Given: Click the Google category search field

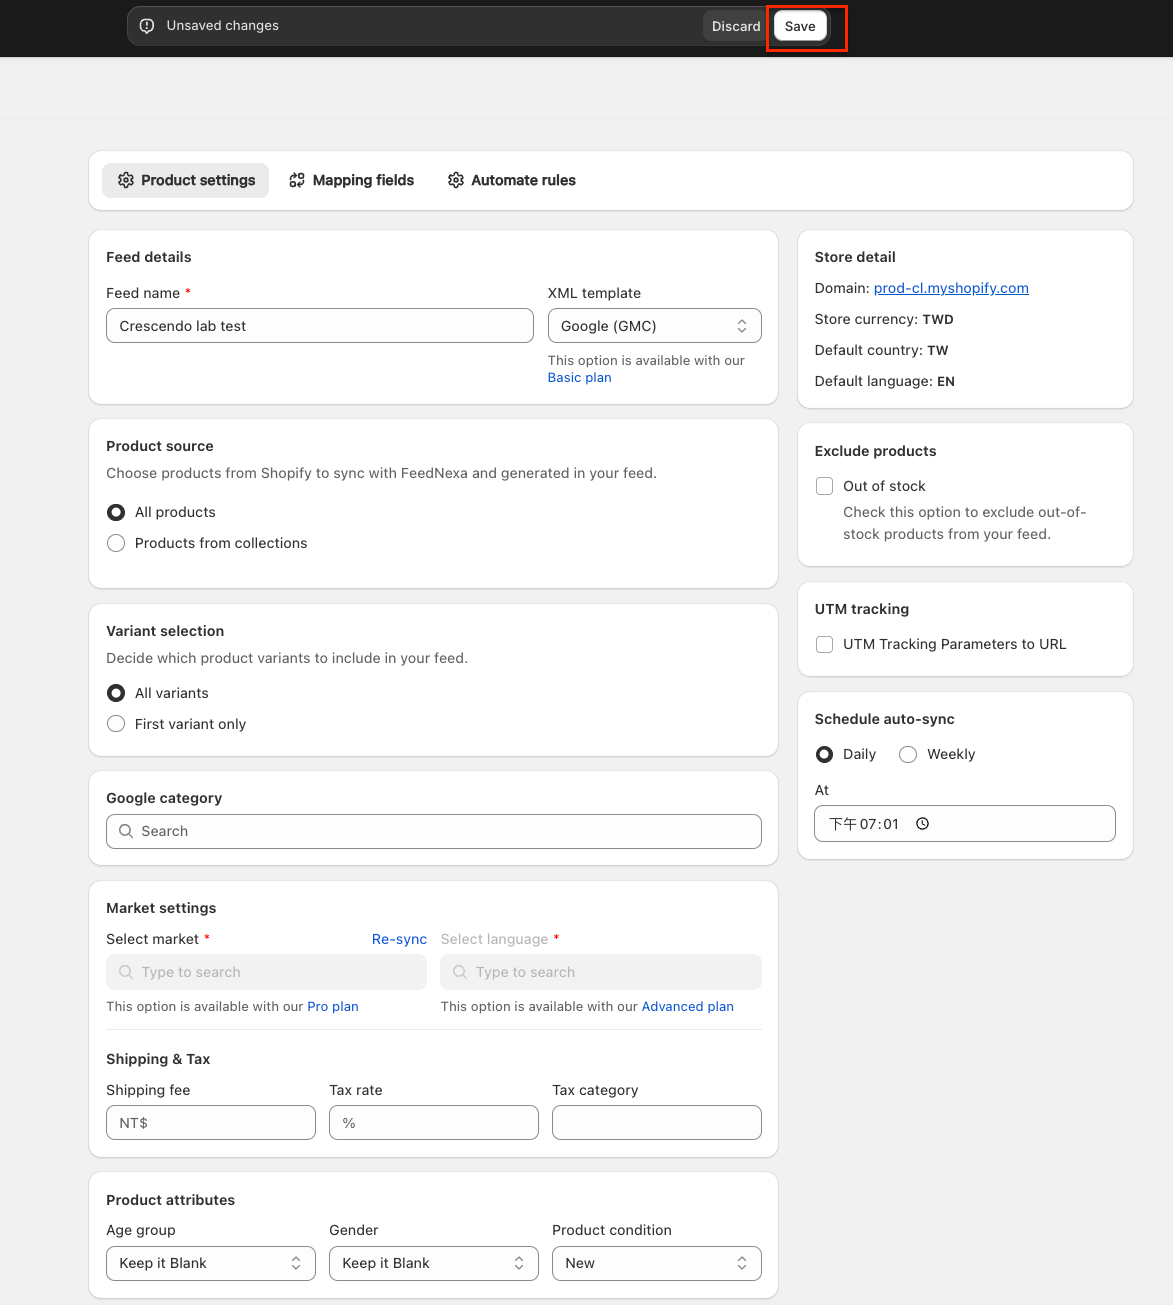Looking at the screenshot, I should click(434, 831).
